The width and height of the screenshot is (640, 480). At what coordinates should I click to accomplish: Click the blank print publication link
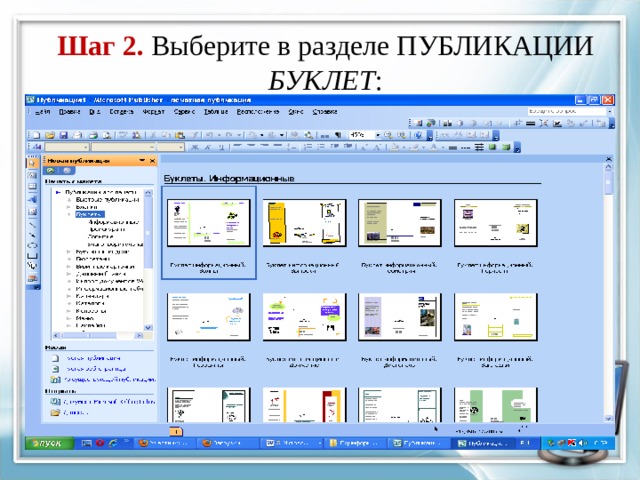click(x=93, y=358)
